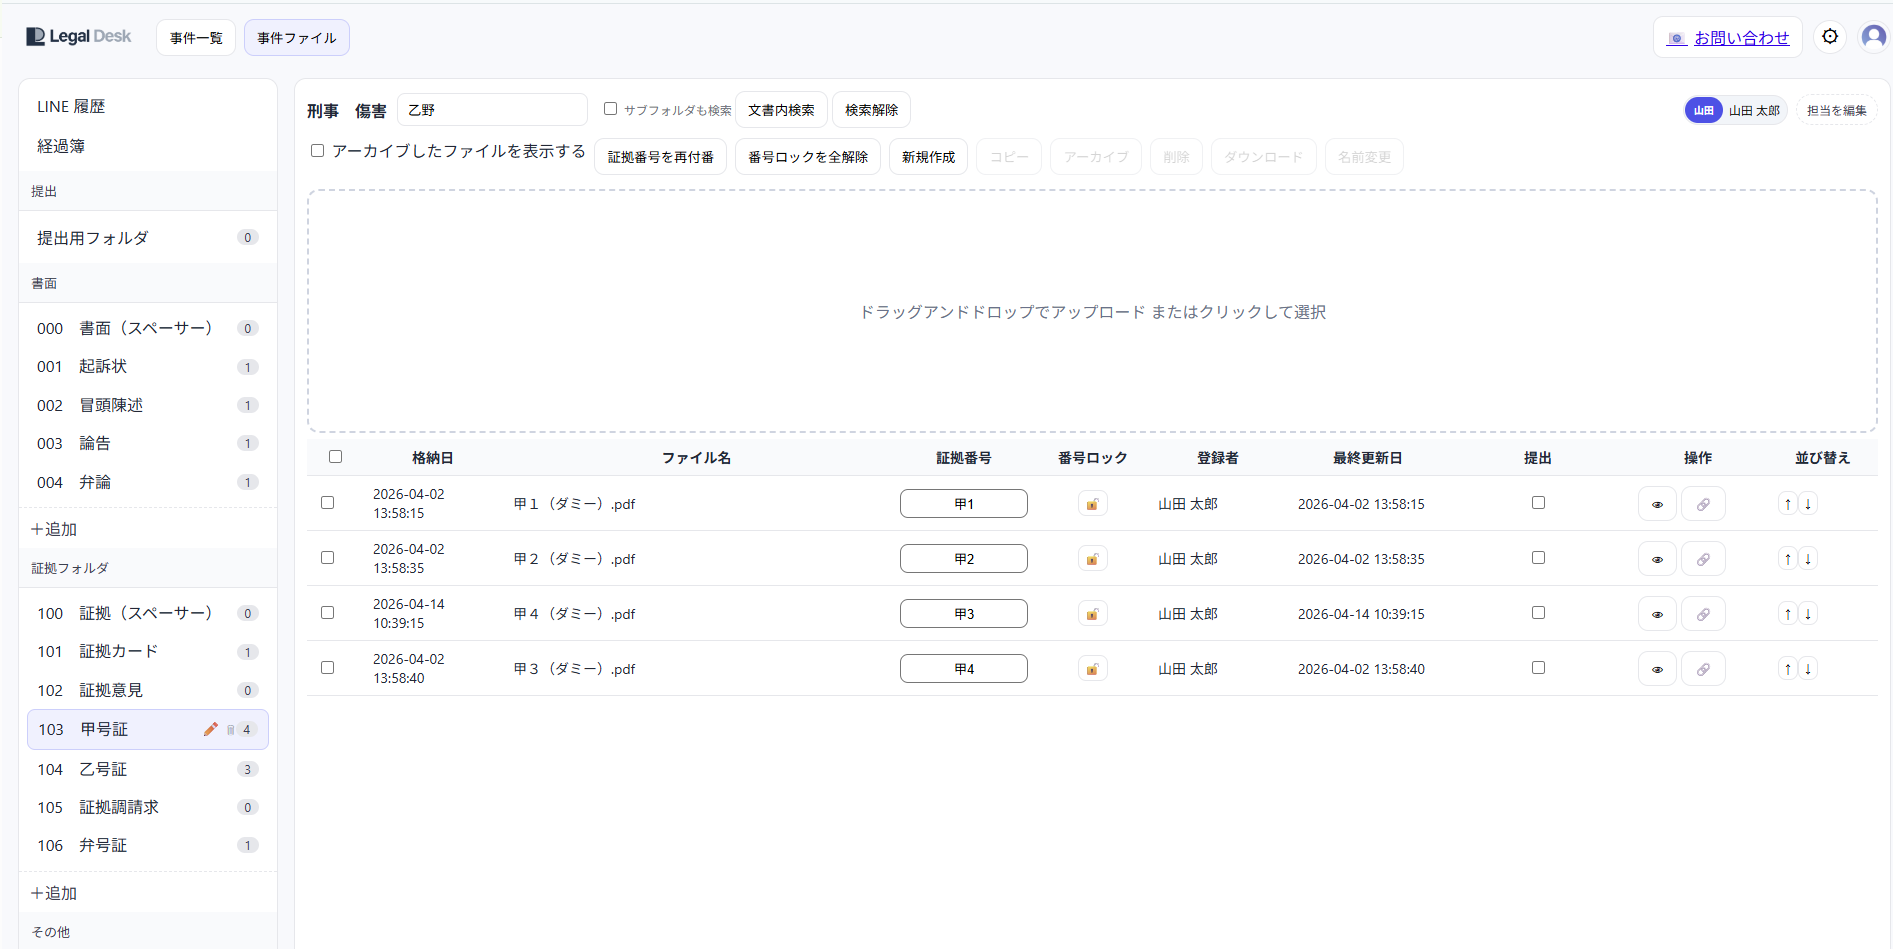Open folder 101 証拠カード
Image resolution: width=1893 pixels, height=949 pixels.
148,652
